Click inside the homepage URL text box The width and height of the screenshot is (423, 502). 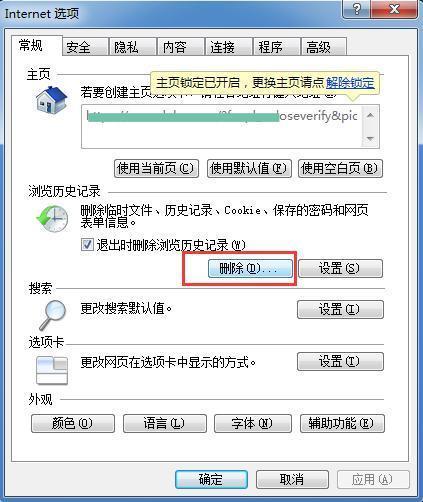[221, 126]
